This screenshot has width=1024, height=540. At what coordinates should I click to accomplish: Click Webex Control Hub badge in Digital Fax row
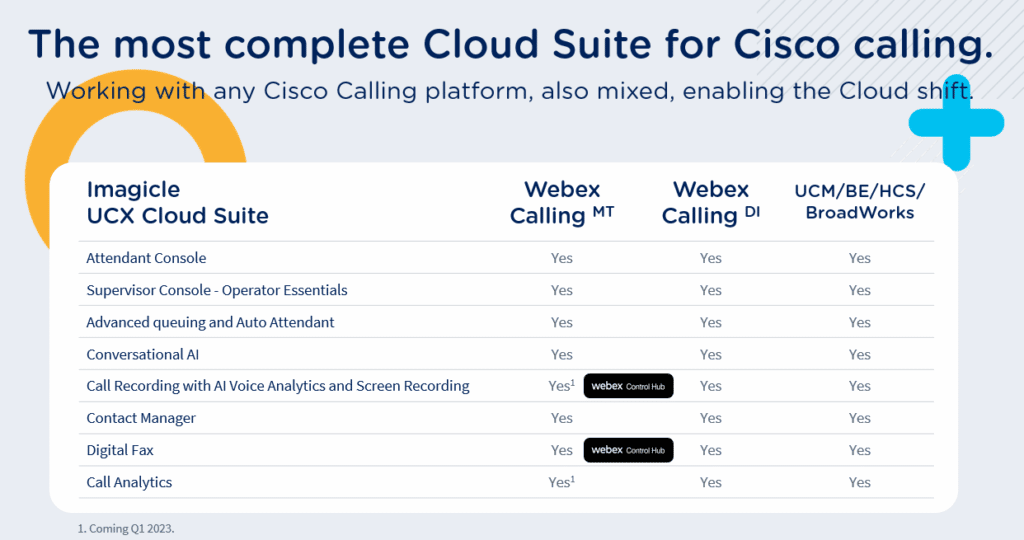pyautogui.click(x=628, y=450)
